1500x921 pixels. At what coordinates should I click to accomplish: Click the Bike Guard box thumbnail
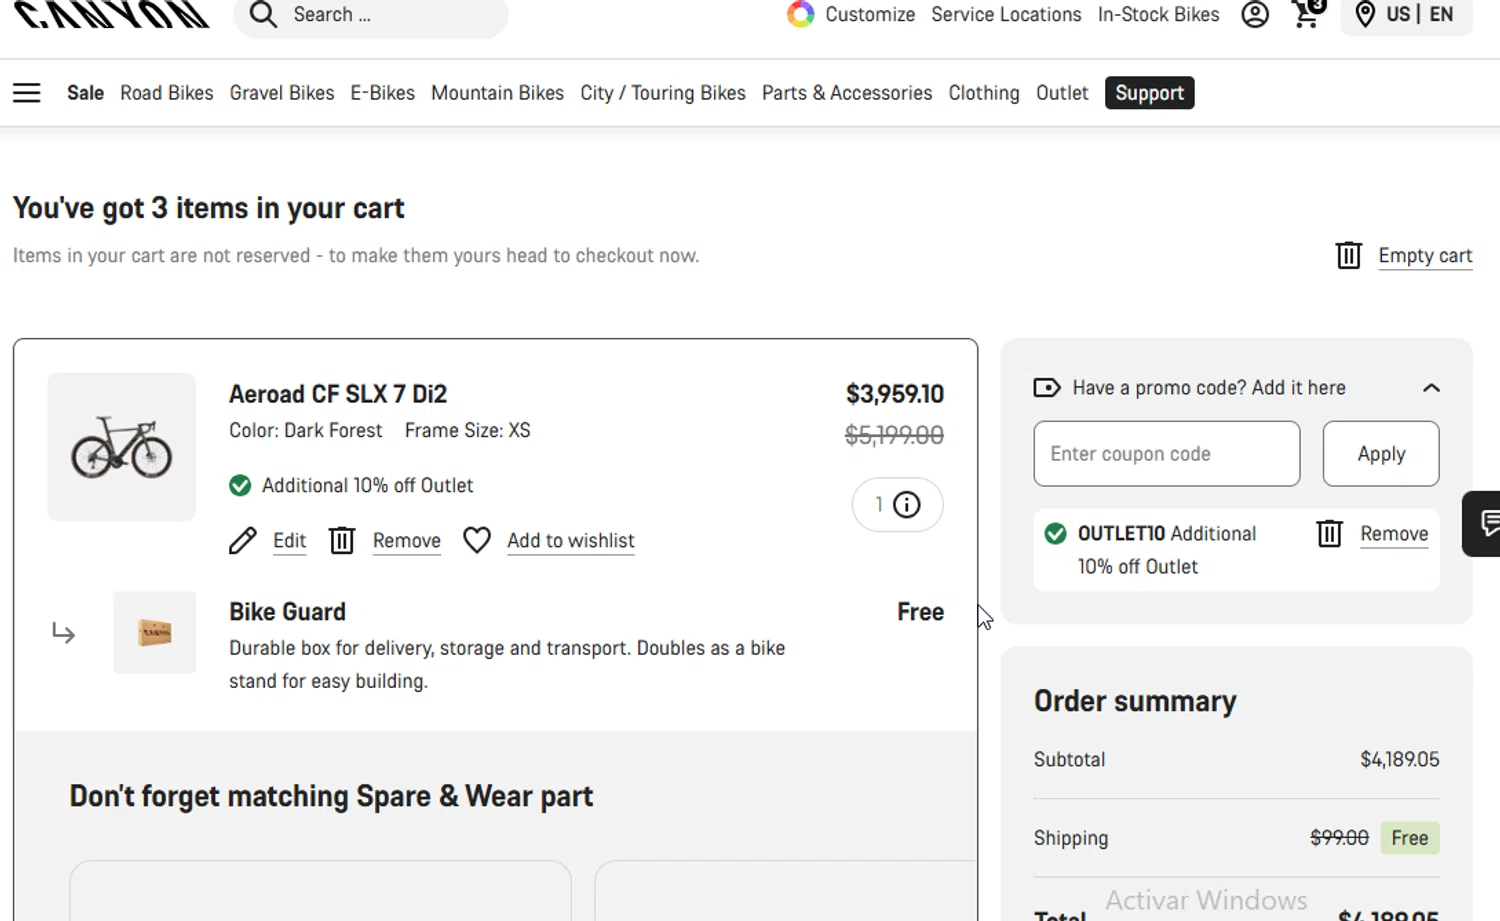pos(155,633)
